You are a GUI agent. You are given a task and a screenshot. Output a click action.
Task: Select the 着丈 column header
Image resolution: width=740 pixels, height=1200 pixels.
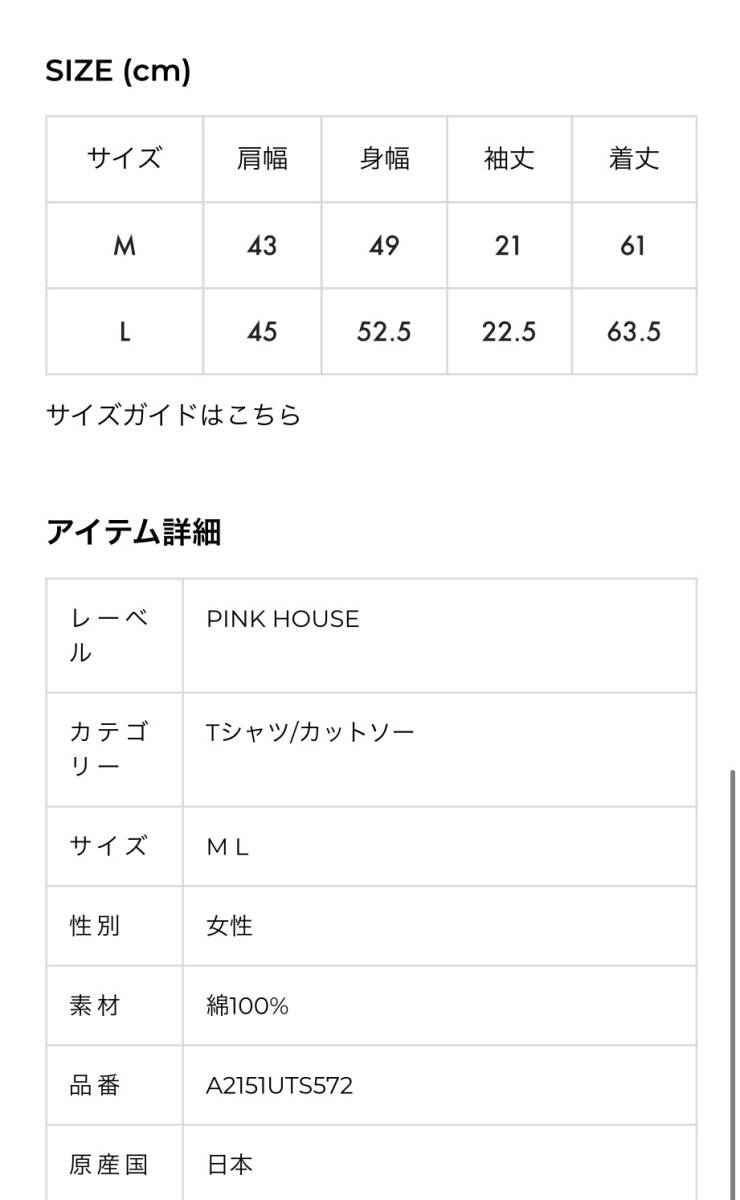[633, 159]
